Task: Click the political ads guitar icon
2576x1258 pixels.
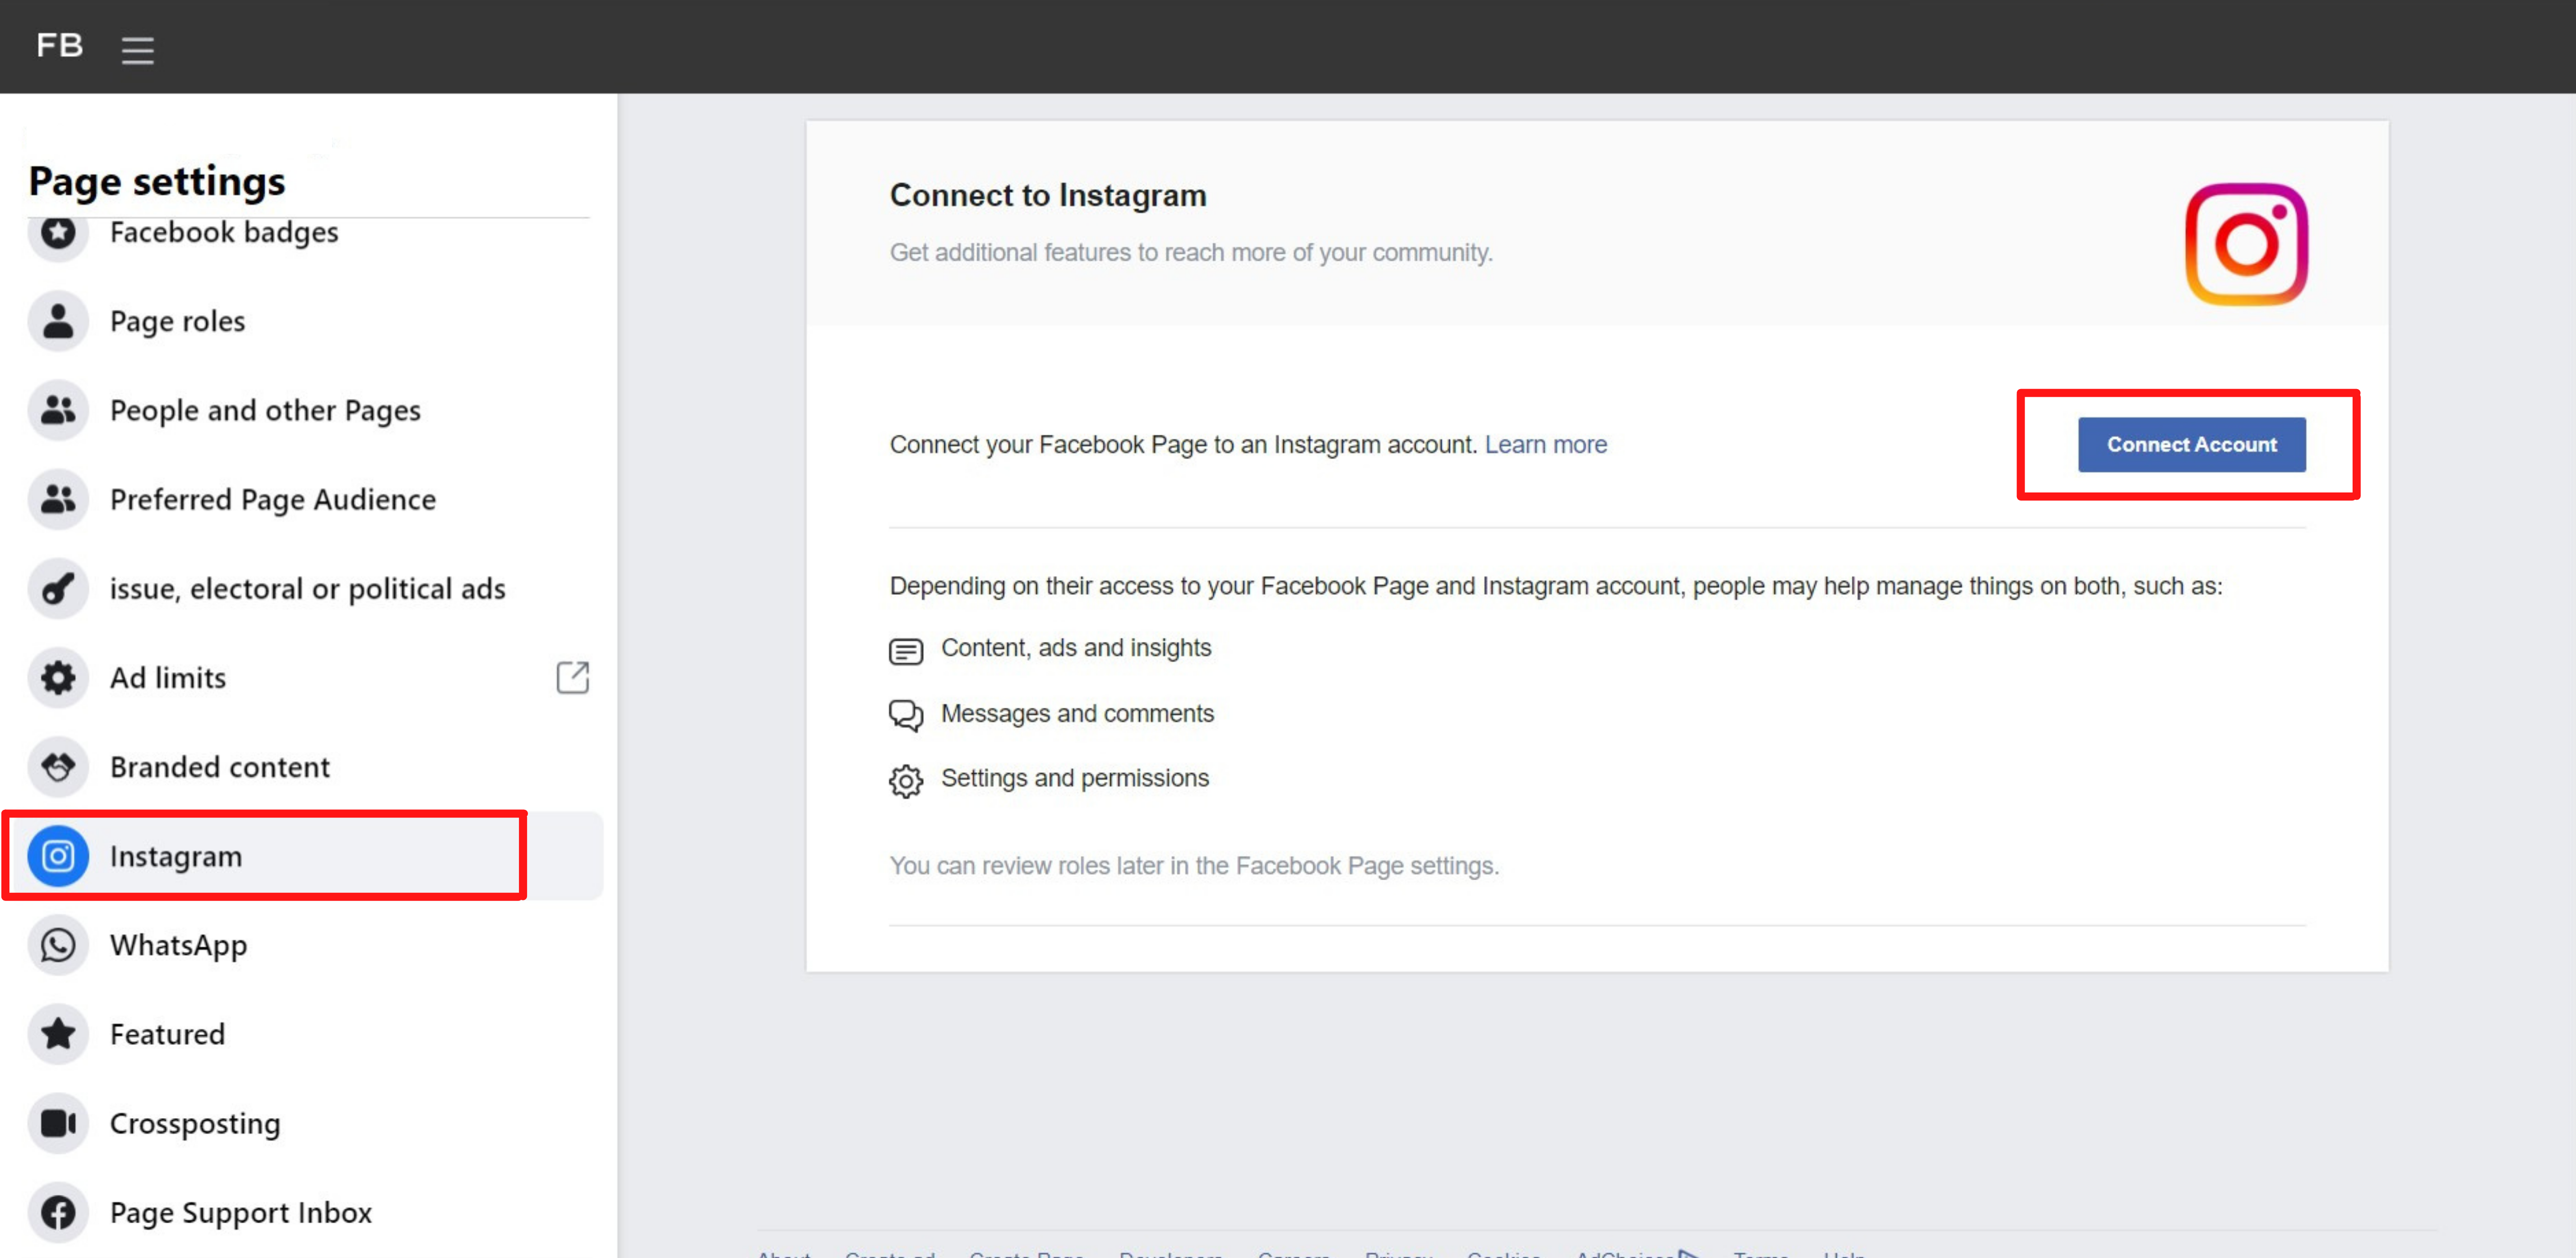Action: click(x=58, y=588)
